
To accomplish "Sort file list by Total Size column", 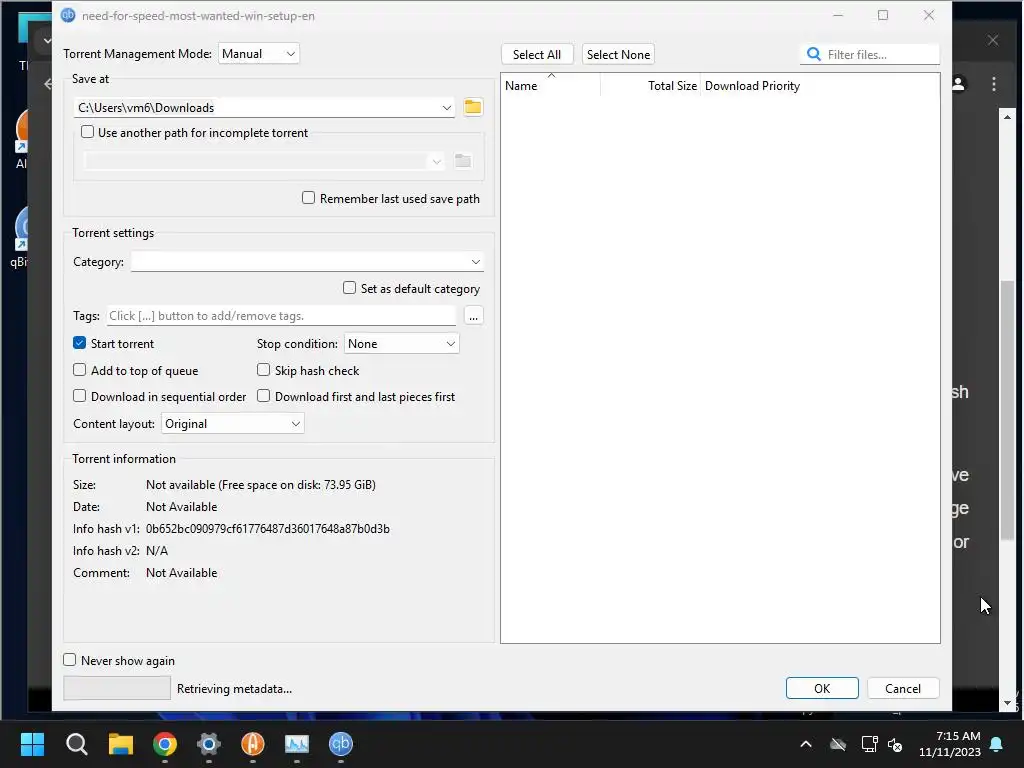I will coord(650,86).
